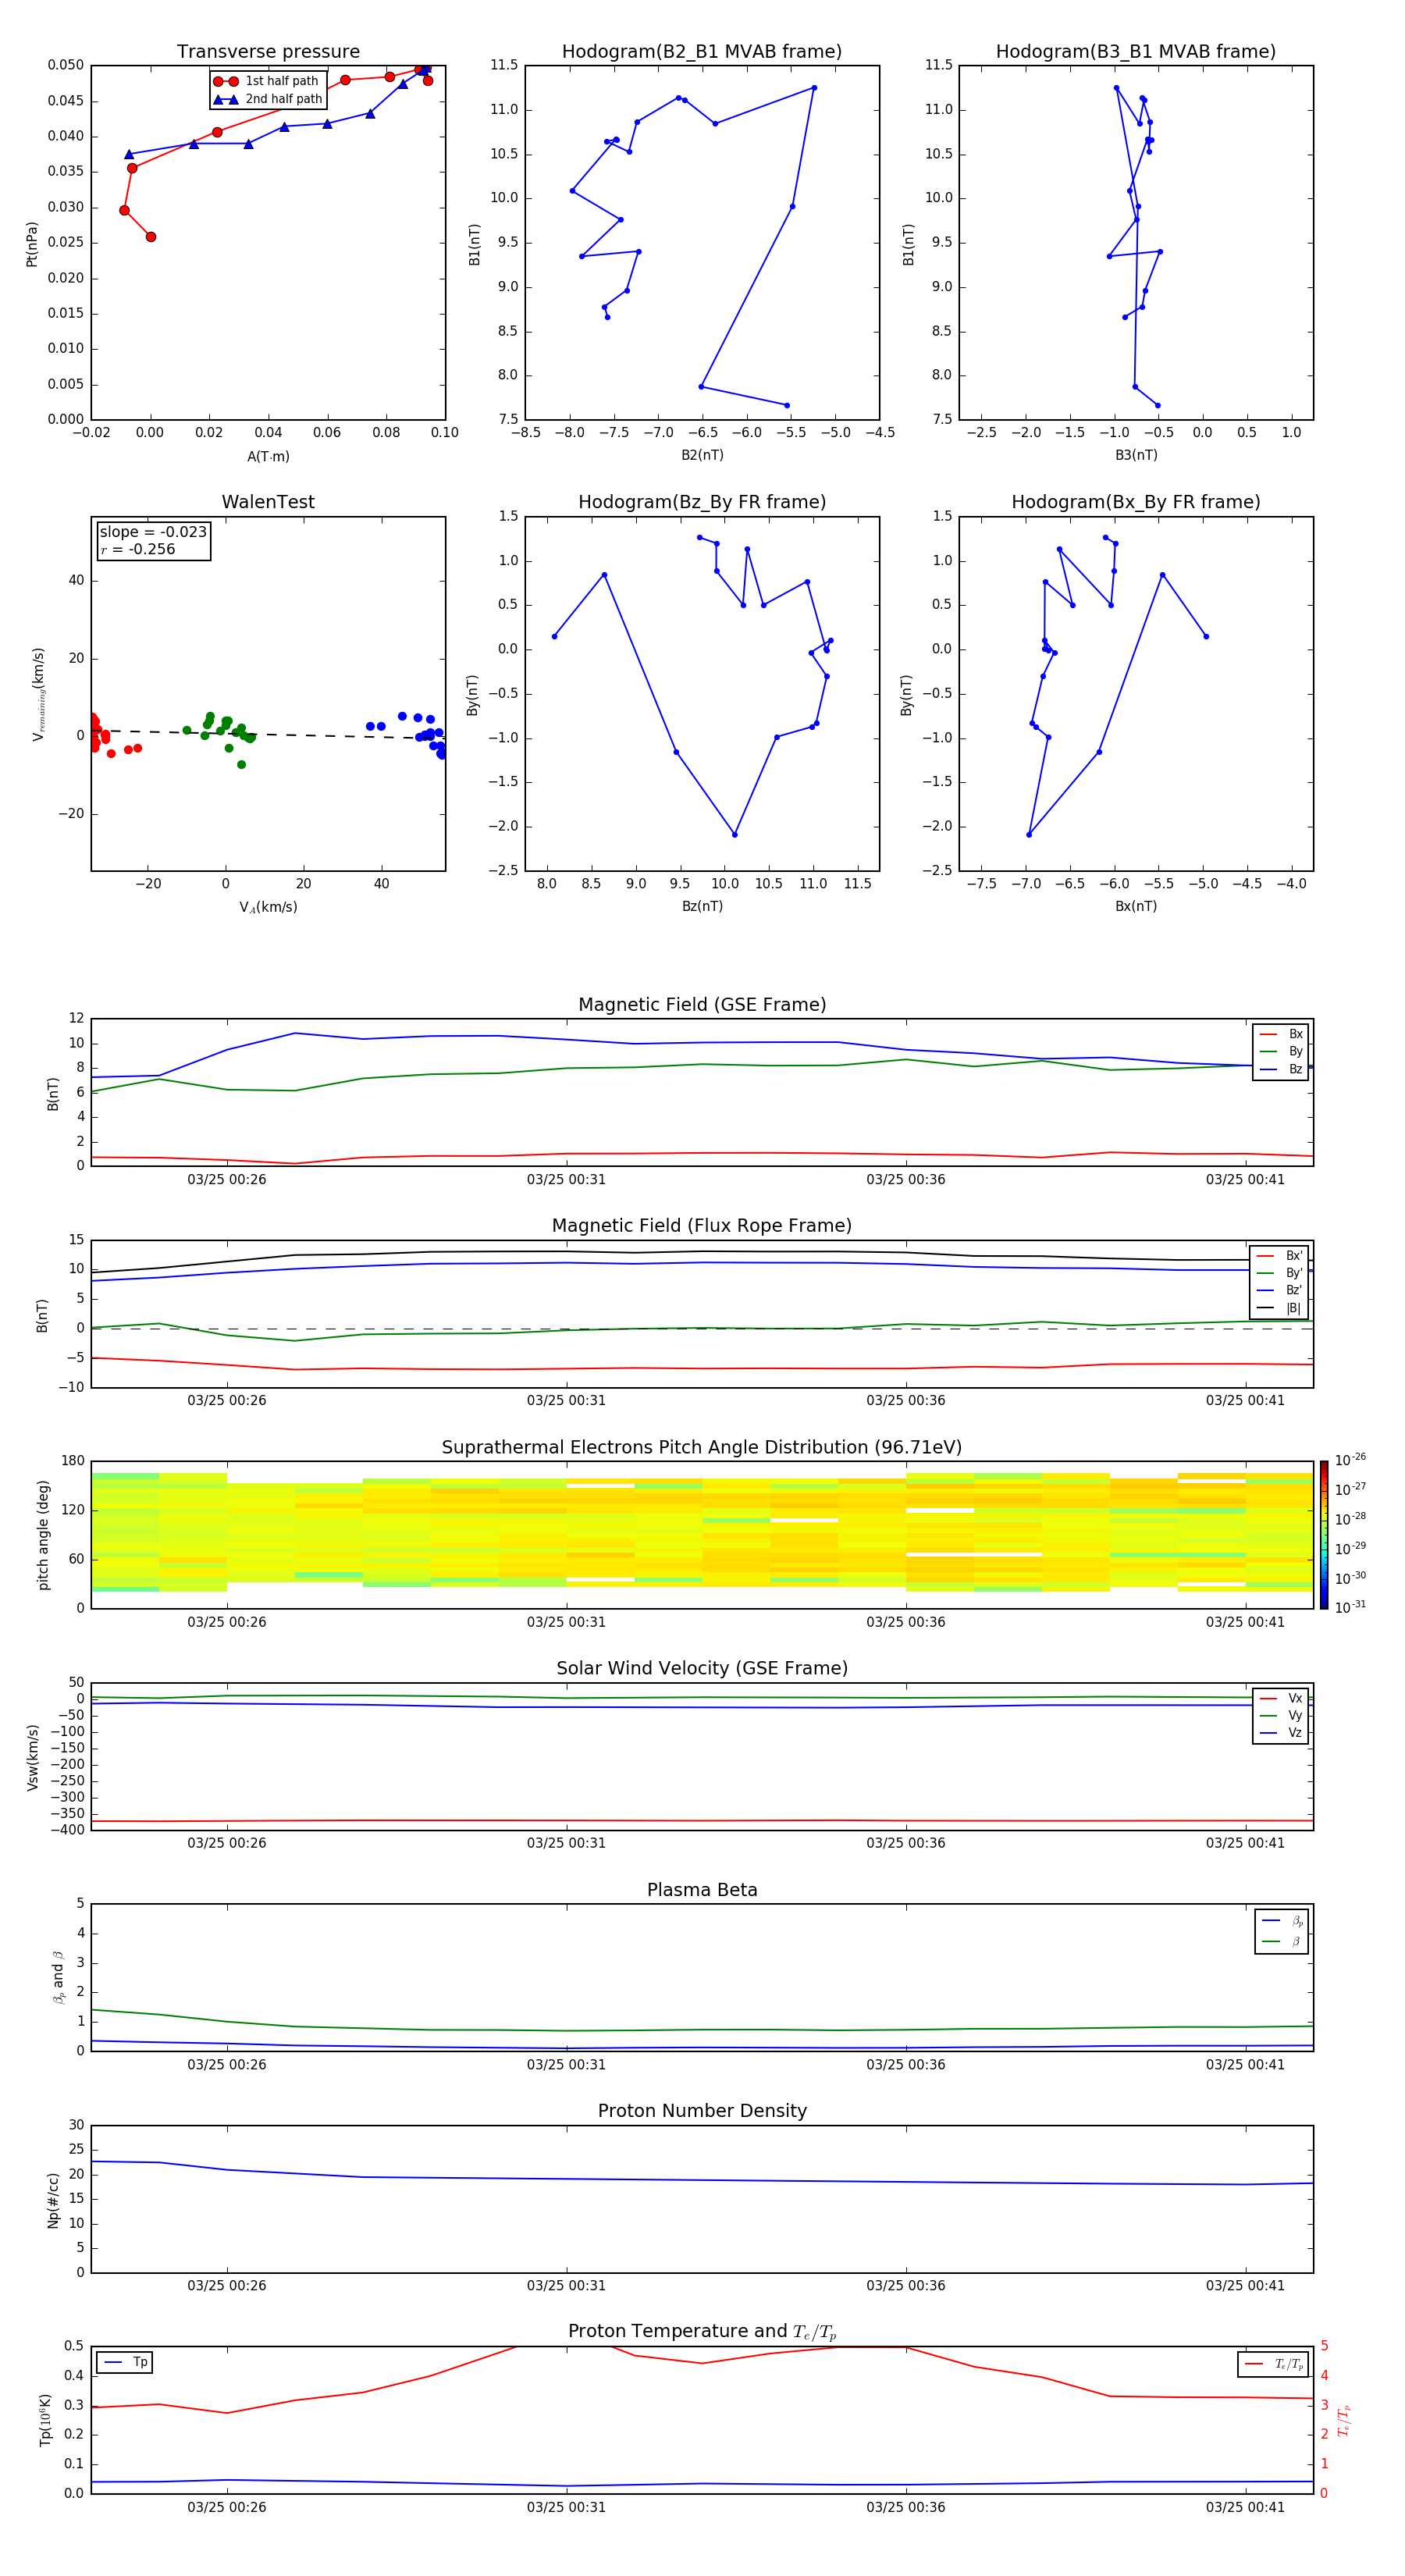Click the 'V_remaining(km/s)' y-axis label
This screenshot has height=2576, width=1405.
coord(39,694)
